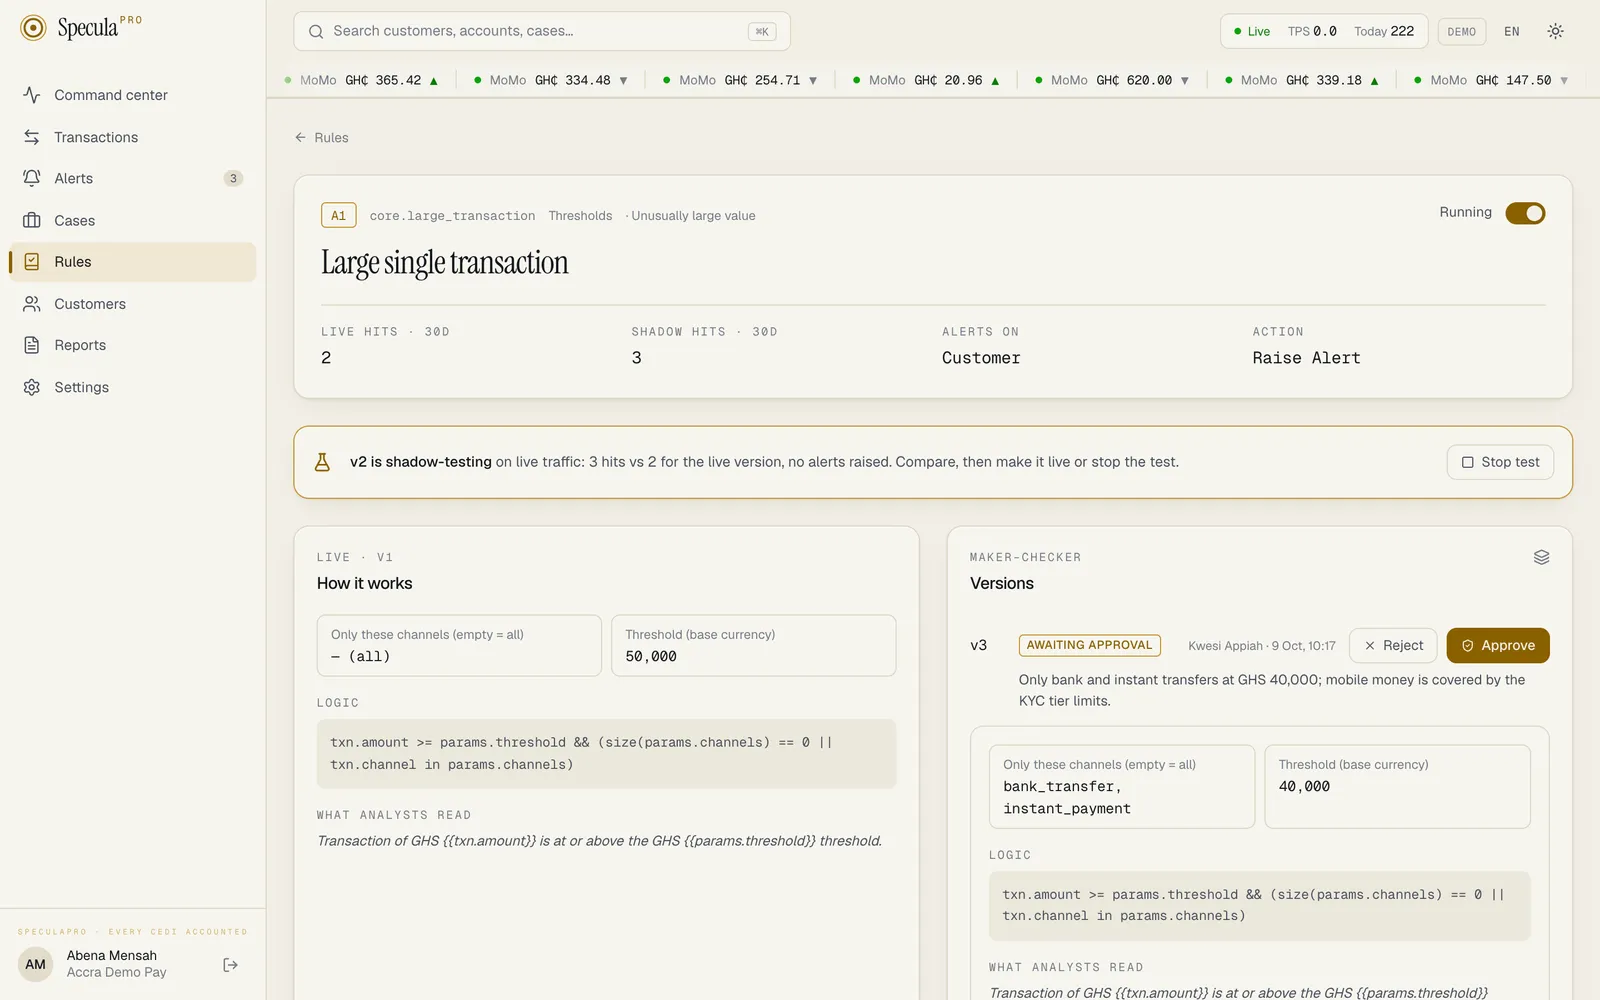Click the live v1 logic expression
The width and height of the screenshot is (1600, 1000).
coord(606,754)
